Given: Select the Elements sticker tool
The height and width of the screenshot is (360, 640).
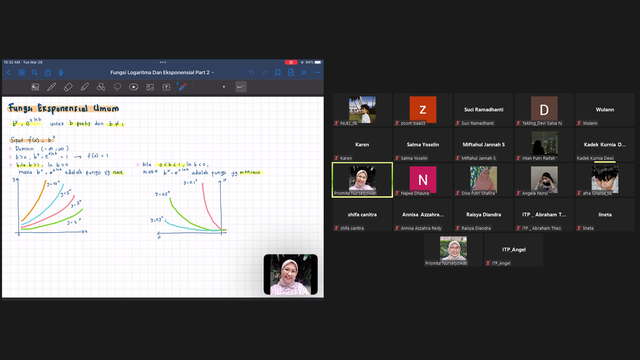Looking at the screenshot, I should click(x=133, y=87).
